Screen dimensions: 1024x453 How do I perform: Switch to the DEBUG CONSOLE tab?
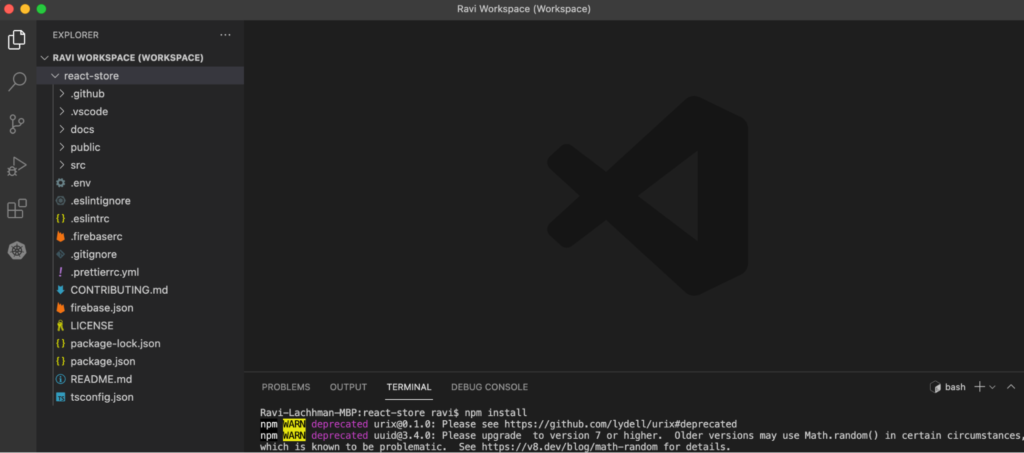click(489, 387)
